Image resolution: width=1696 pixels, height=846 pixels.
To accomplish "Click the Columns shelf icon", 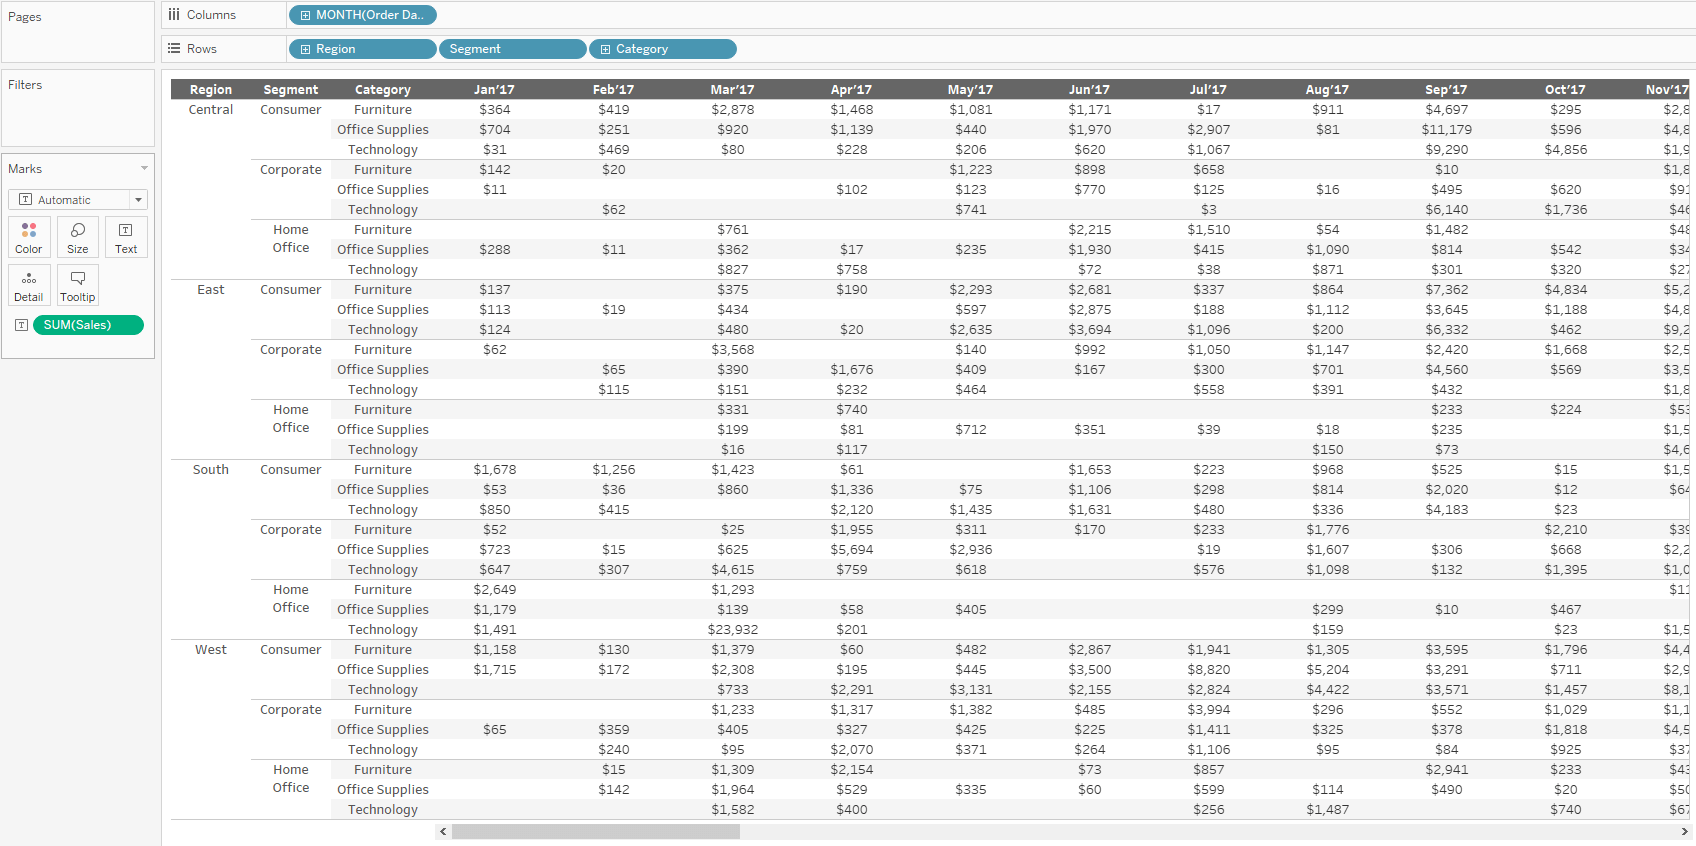I will [x=174, y=15].
